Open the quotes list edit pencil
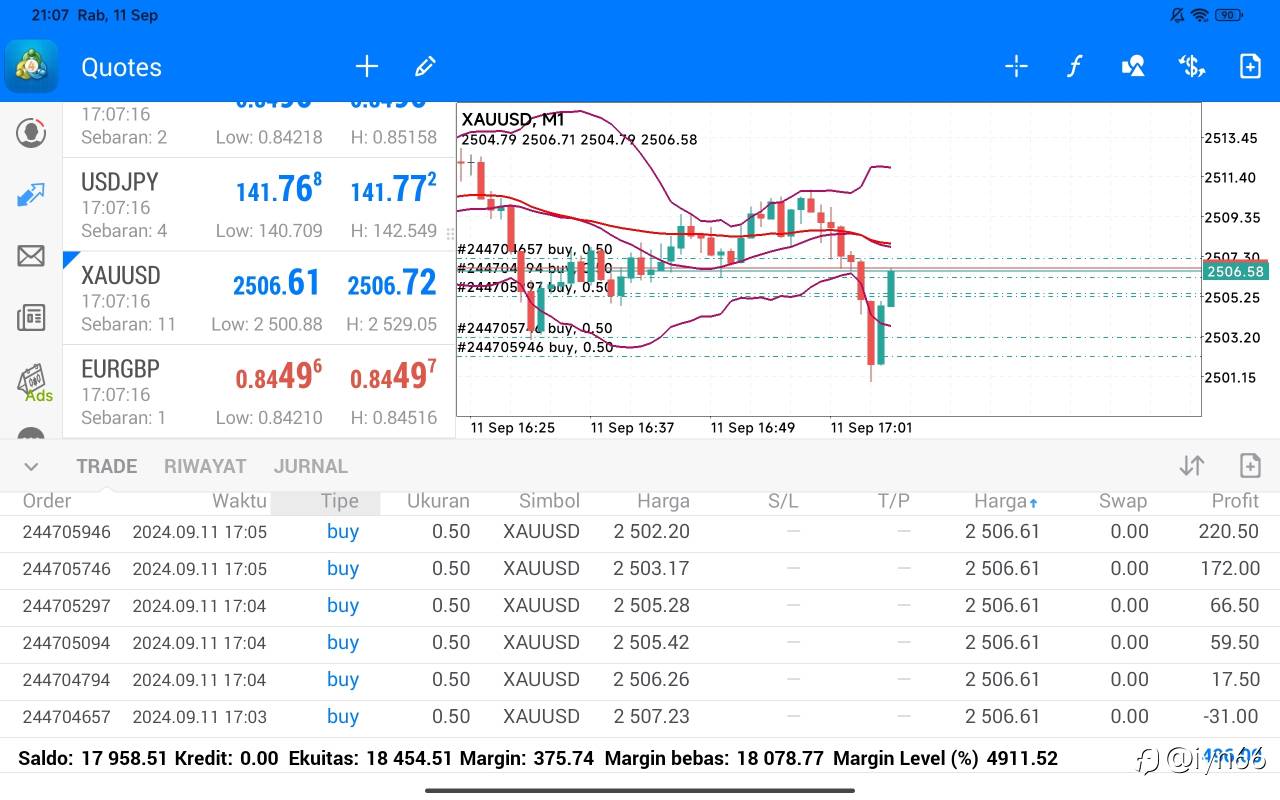The image size is (1280, 800). tap(425, 67)
